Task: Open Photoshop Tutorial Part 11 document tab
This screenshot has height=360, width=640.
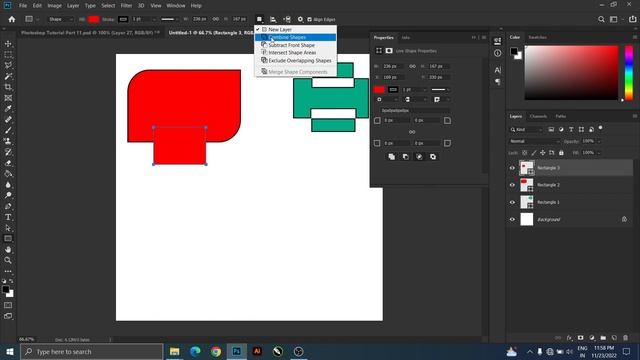Action: pos(90,33)
